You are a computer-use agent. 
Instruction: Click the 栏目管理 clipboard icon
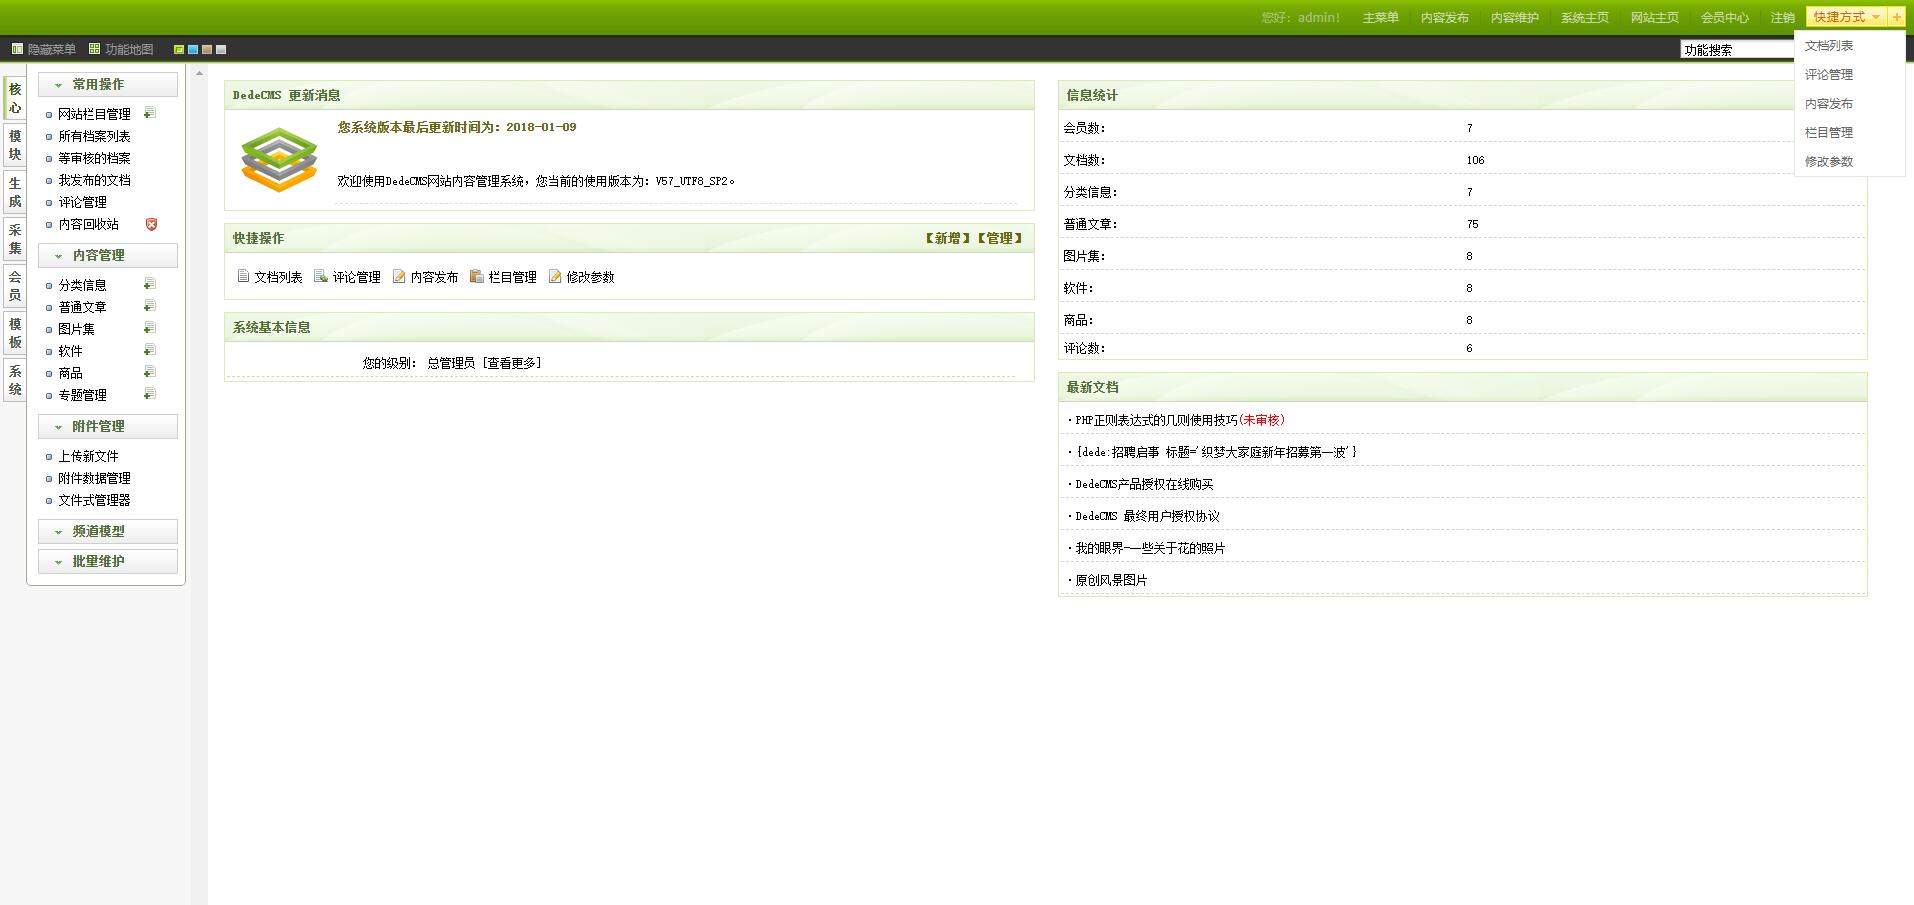pos(477,277)
